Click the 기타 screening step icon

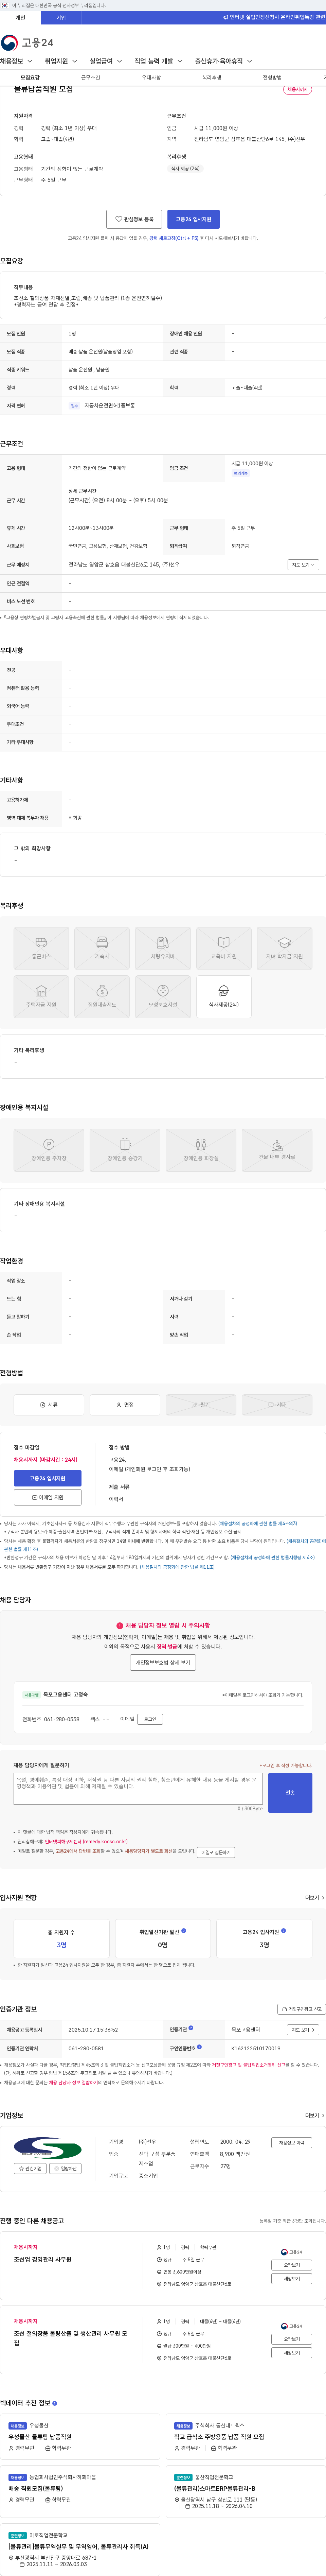click(x=277, y=1405)
